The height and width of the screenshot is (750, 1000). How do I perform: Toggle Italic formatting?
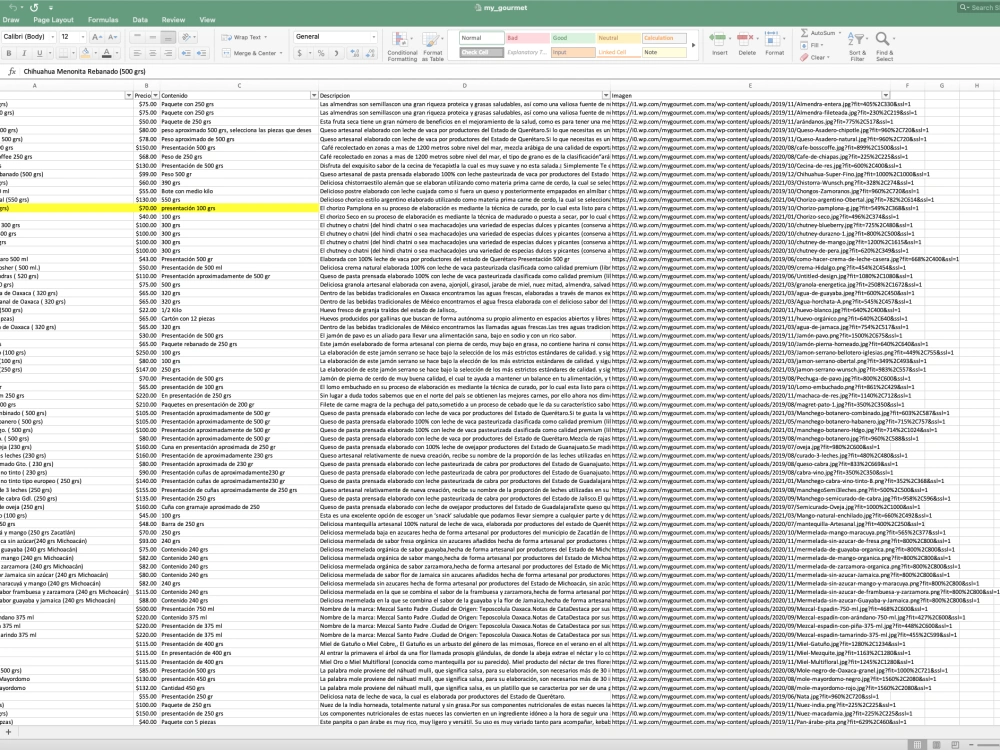(24, 53)
